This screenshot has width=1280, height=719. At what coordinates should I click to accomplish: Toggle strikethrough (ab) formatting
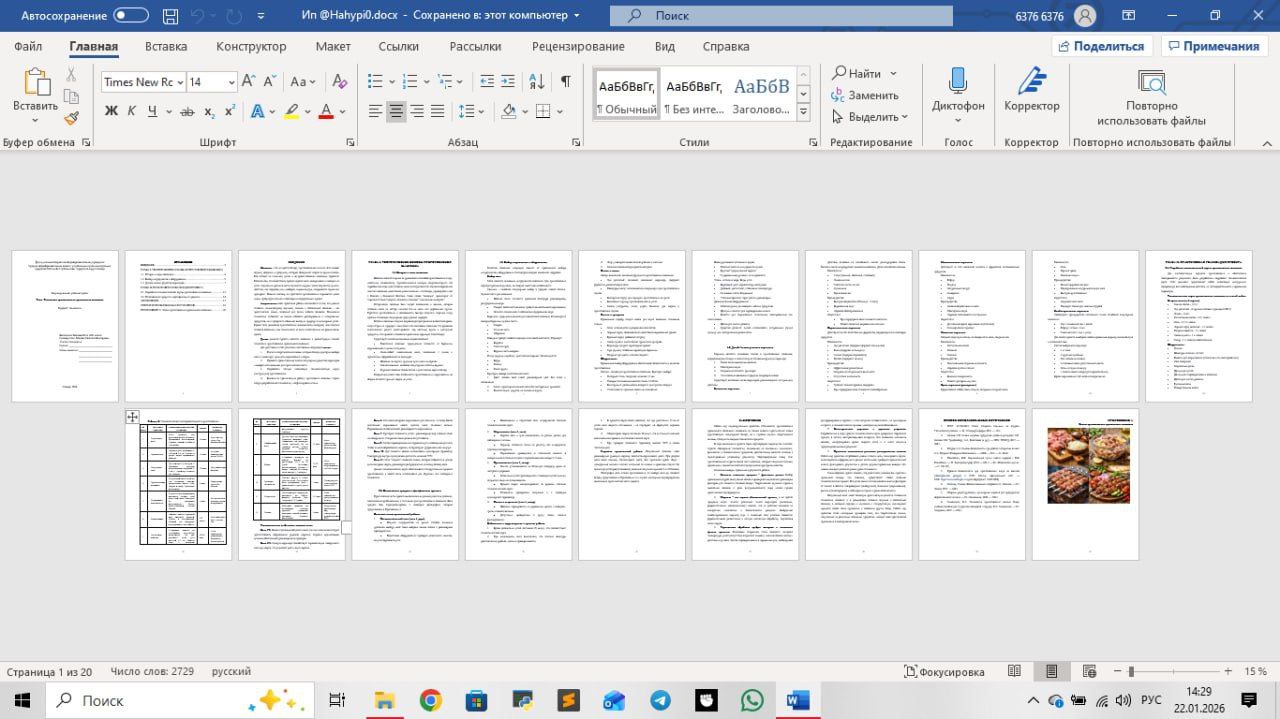pos(187,111)
